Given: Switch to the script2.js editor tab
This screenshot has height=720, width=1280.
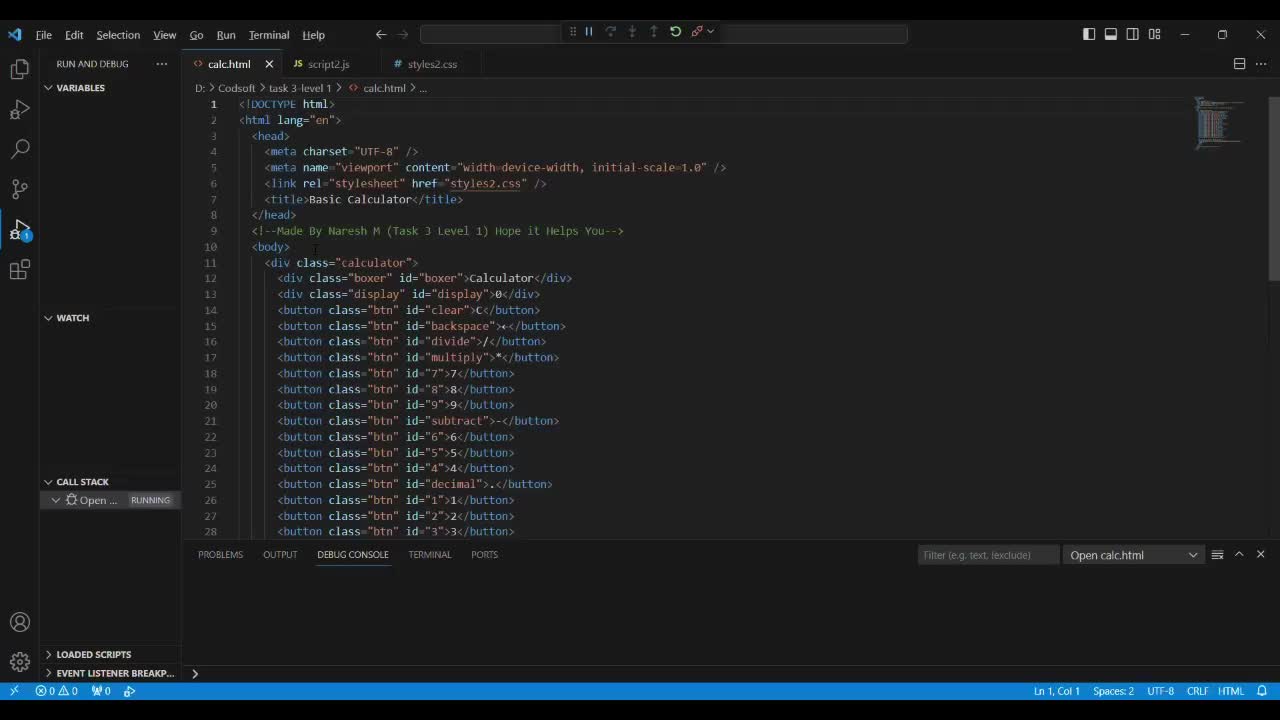Looking at the screenshot, I should tap(328, 64).
